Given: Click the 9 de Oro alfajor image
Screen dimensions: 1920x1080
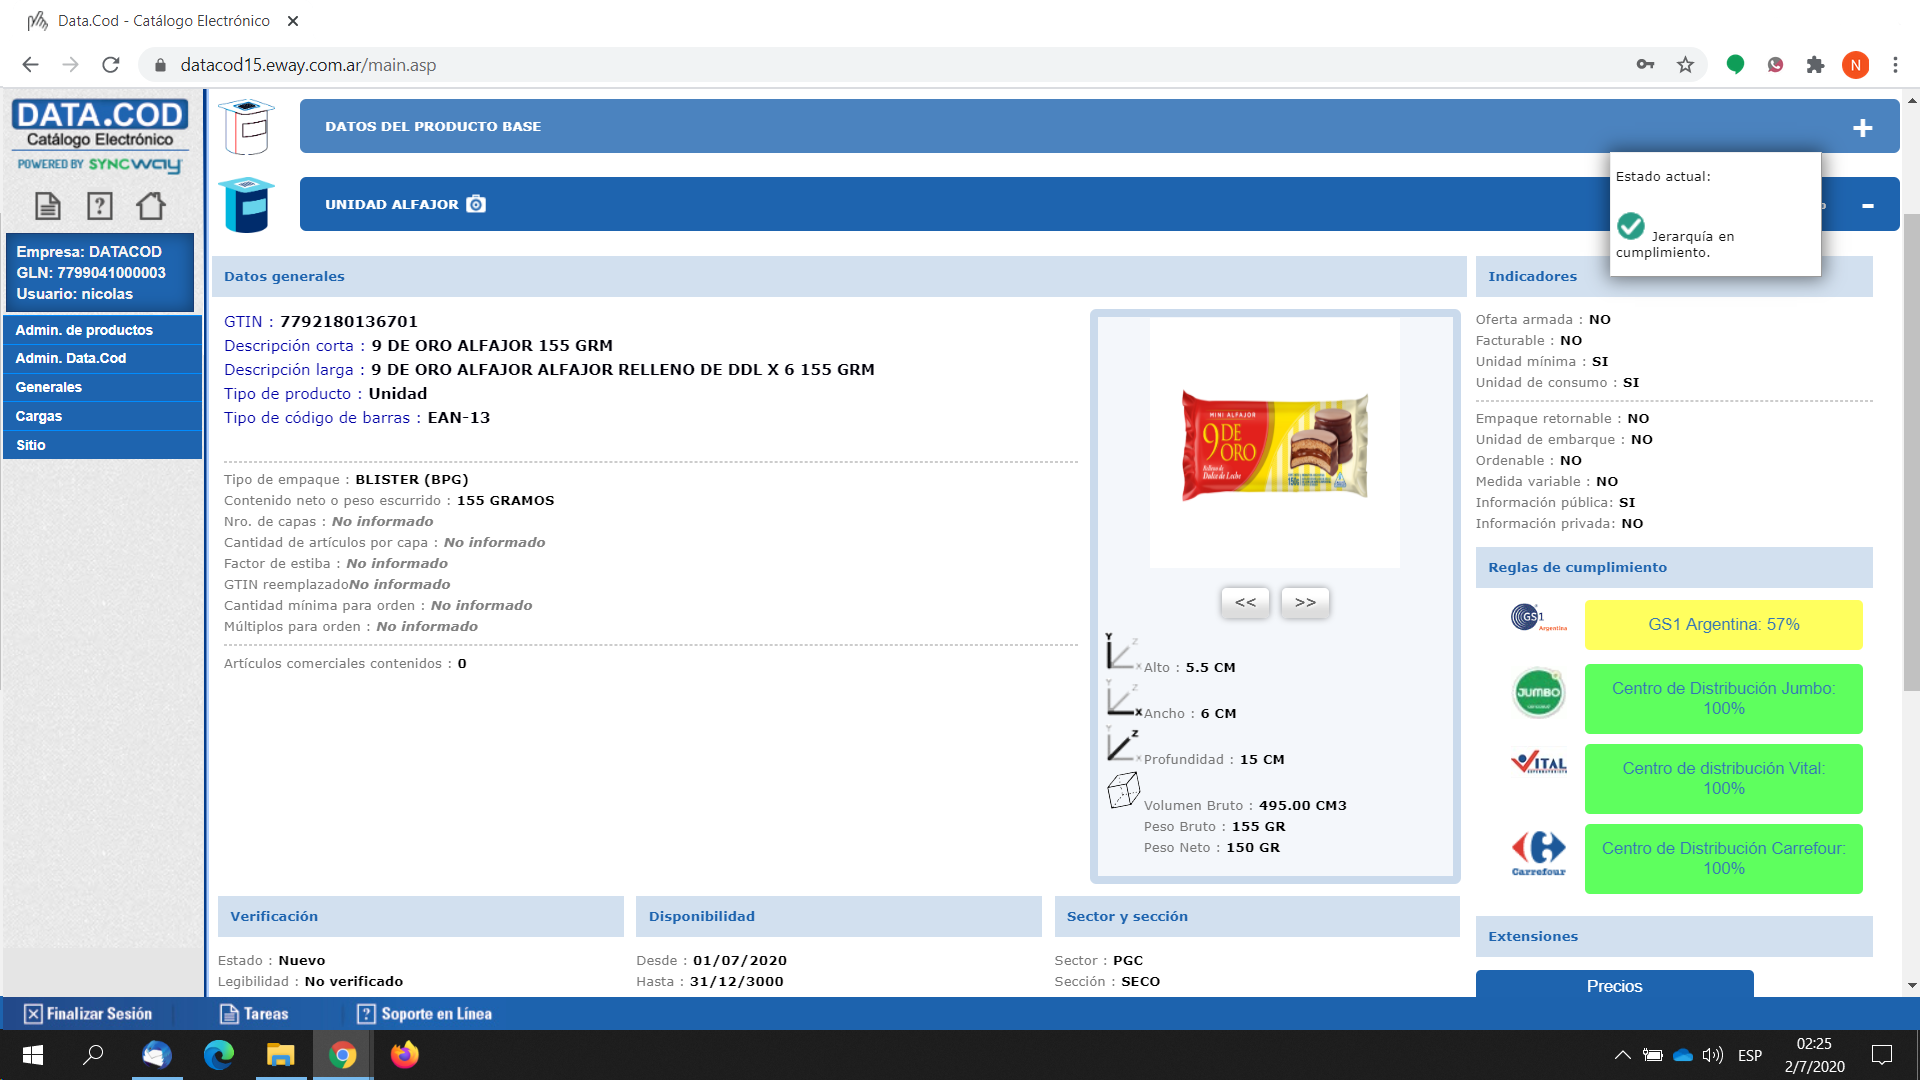Looking at the screenshot, I should tap(1275, 445).
